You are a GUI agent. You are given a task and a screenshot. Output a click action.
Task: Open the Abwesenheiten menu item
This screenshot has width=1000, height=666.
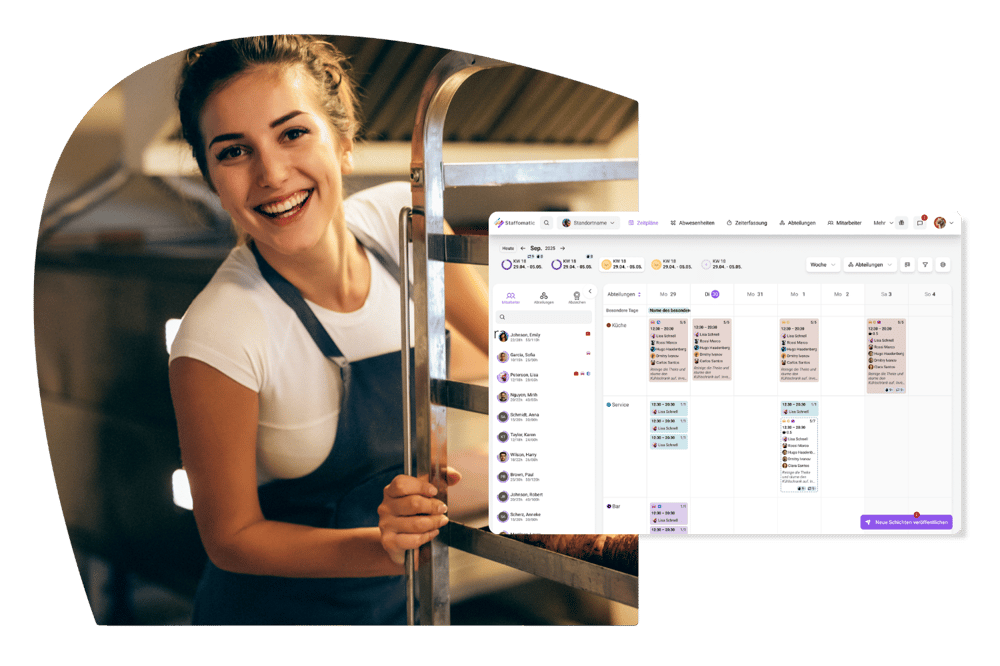pos(693,223)
